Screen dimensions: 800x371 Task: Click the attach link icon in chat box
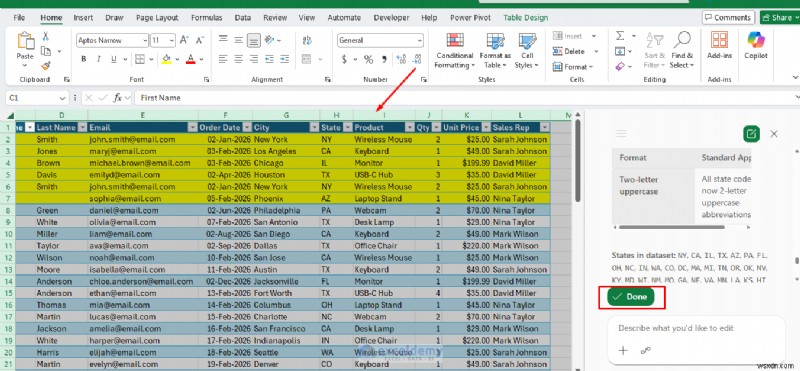pyautogui.click(x=645, y=351)
